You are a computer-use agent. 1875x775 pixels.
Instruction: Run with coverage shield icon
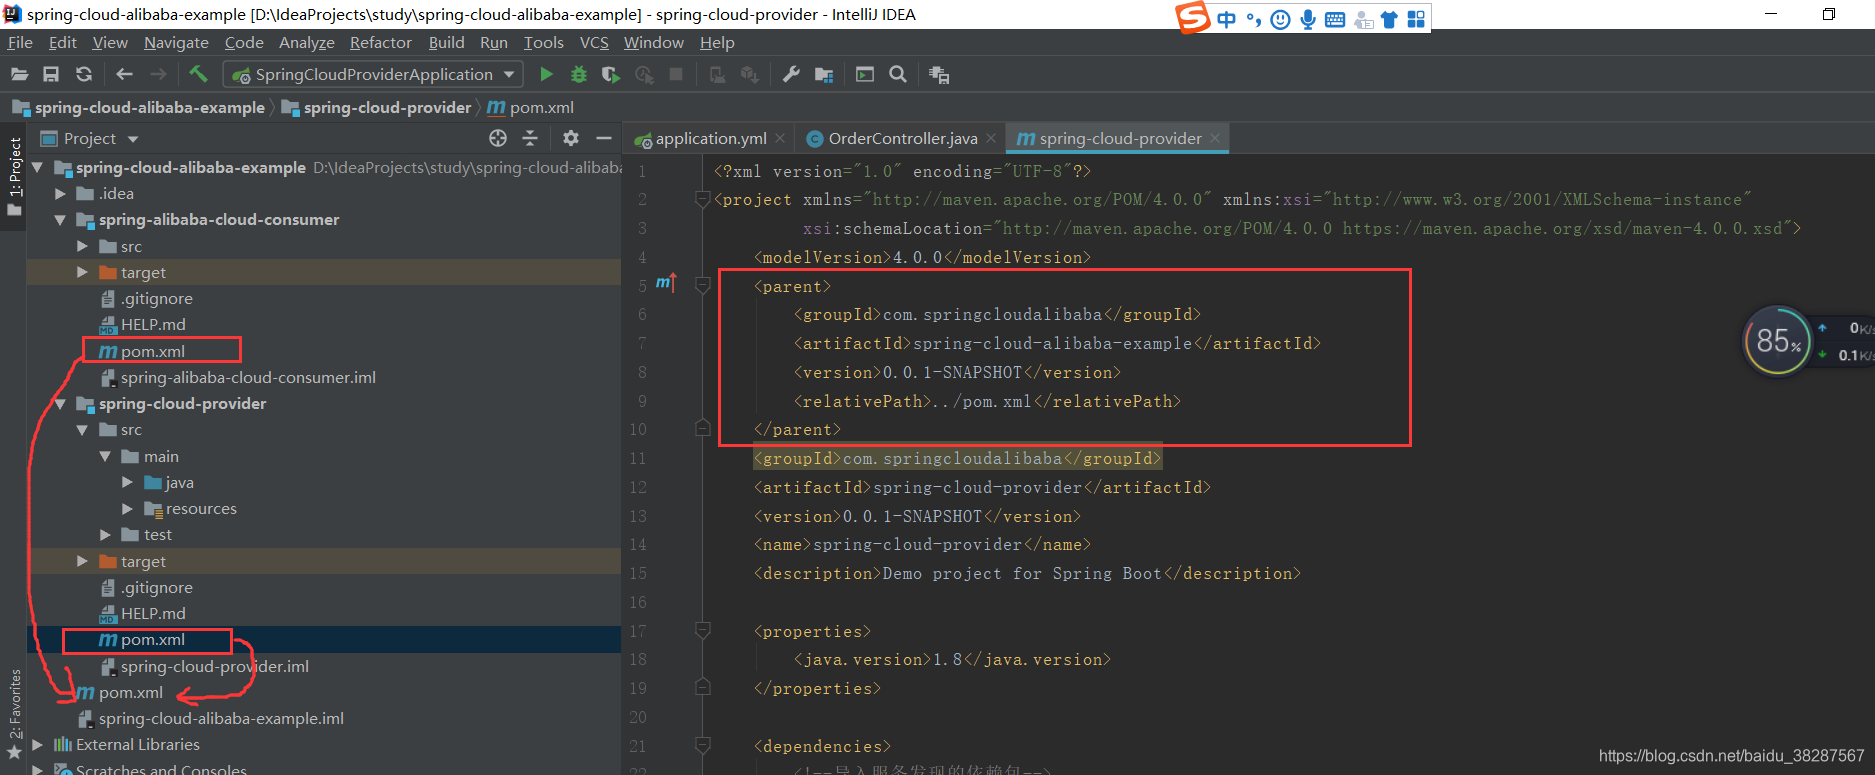(x=610, y=74)
